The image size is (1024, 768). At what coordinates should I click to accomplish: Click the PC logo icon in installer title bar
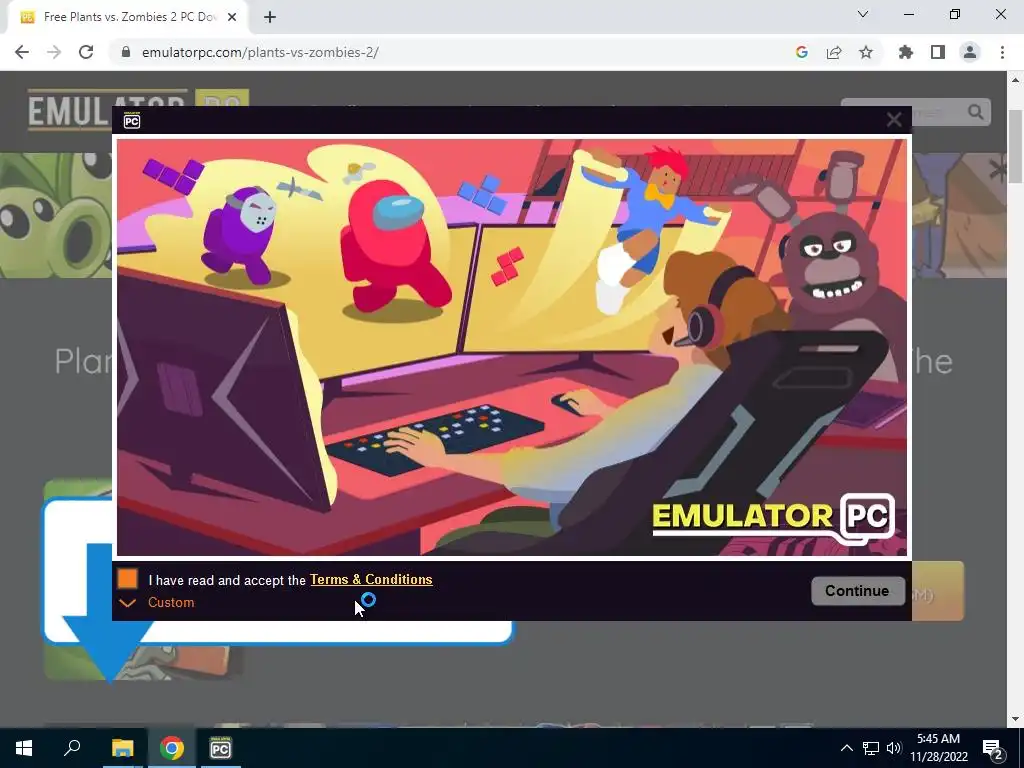(x=132, y=121)
